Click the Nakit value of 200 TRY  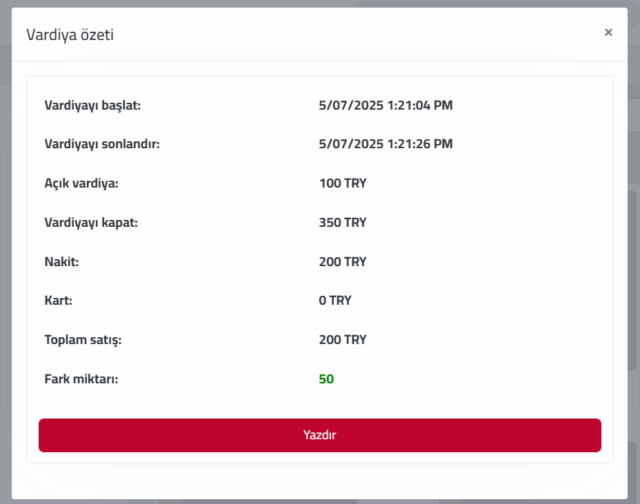point(343,261)
